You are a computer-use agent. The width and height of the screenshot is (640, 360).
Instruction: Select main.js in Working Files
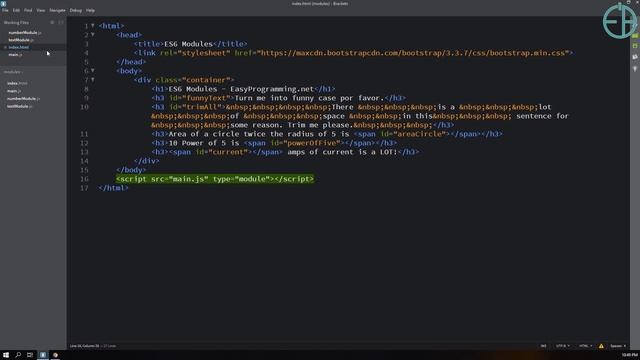click(x=15, y=55)
